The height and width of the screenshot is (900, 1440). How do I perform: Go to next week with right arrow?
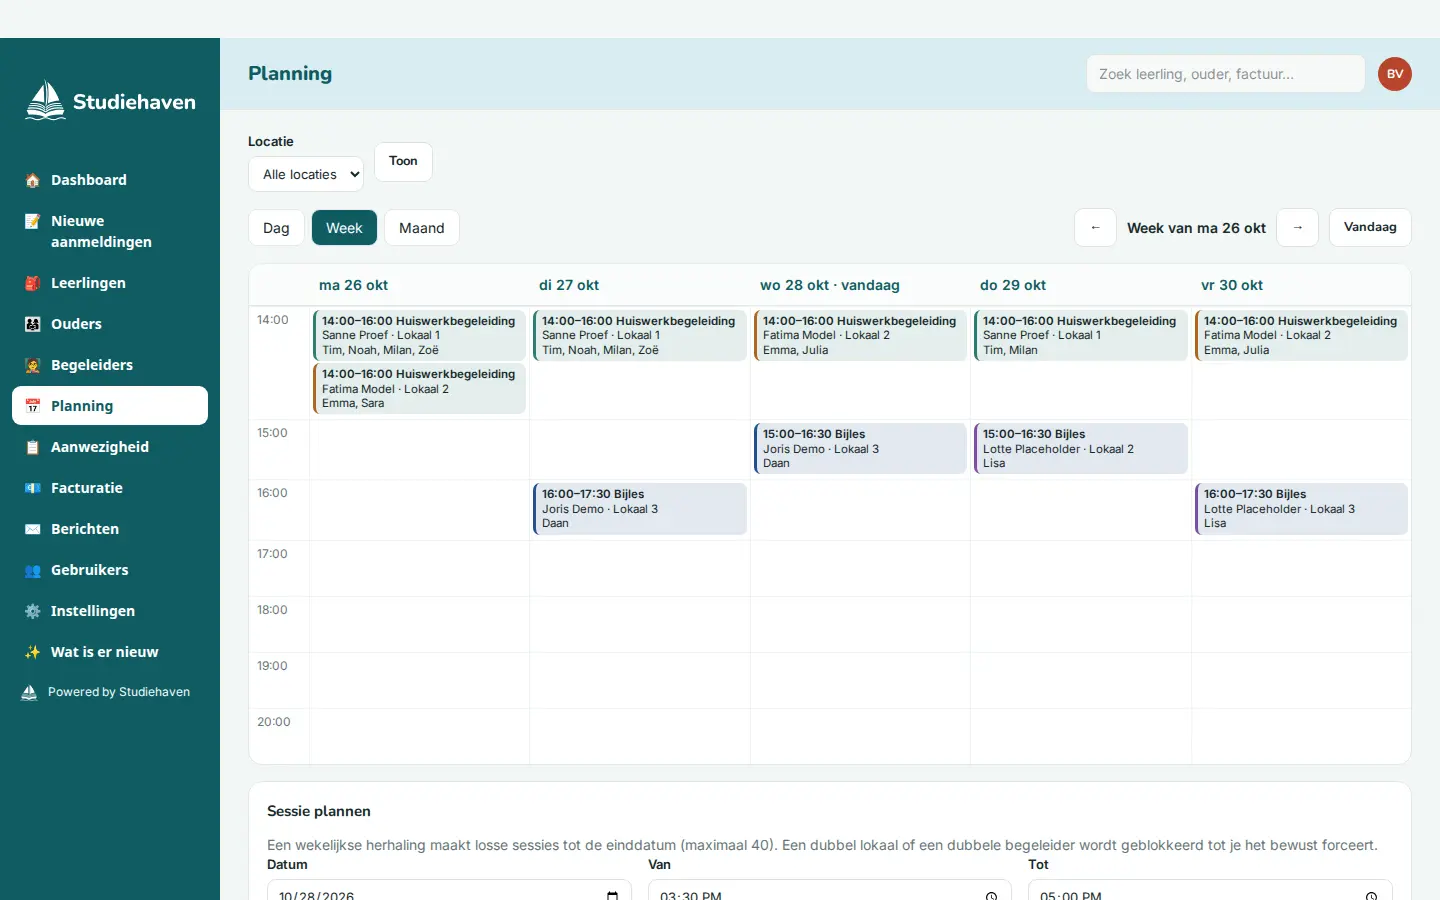coord(1298,228)
